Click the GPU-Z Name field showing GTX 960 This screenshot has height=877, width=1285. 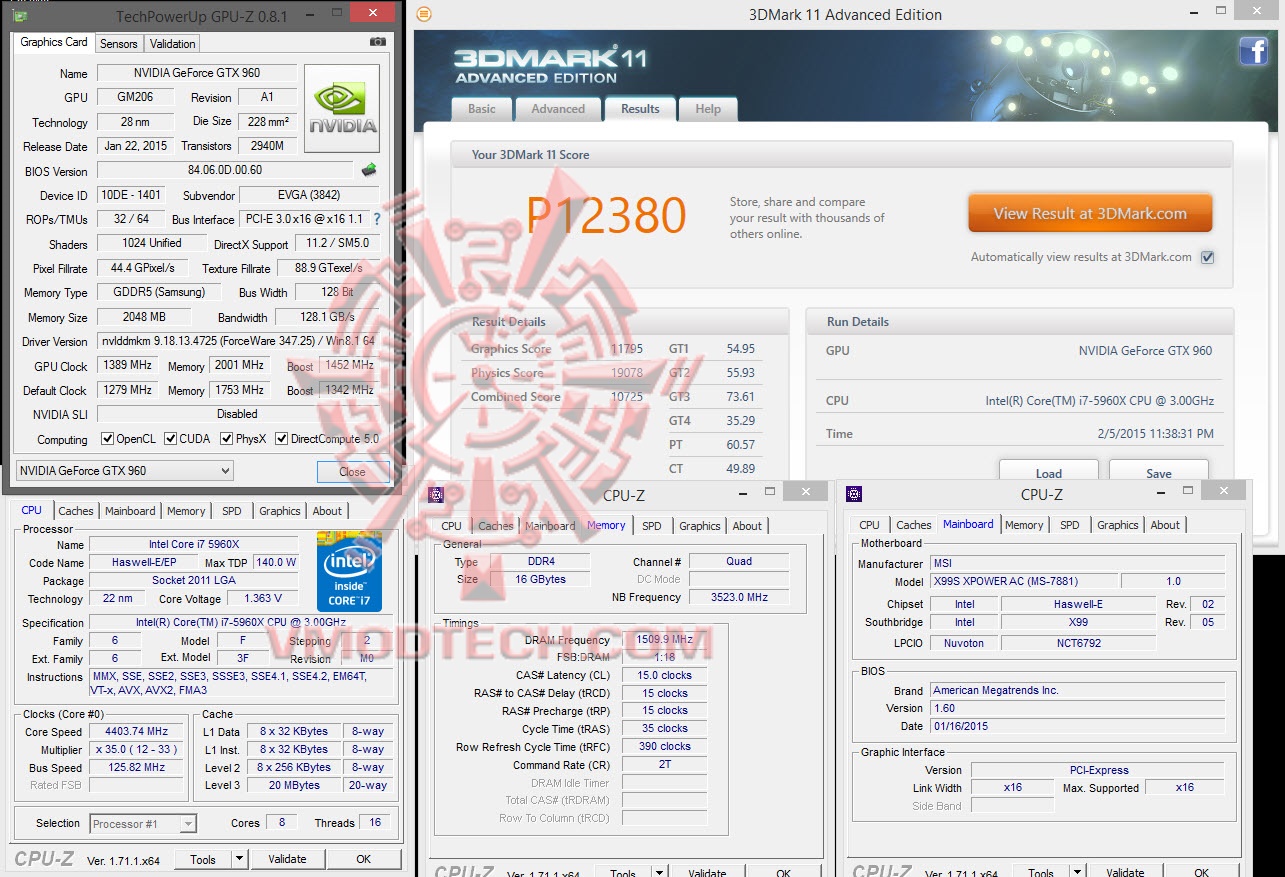(x=196, y=73)
